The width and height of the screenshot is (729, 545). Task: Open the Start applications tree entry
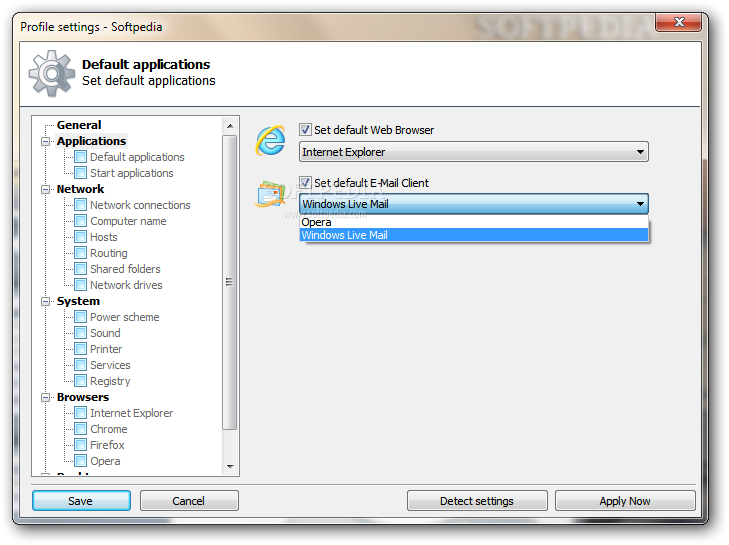[x=132, y=173]
